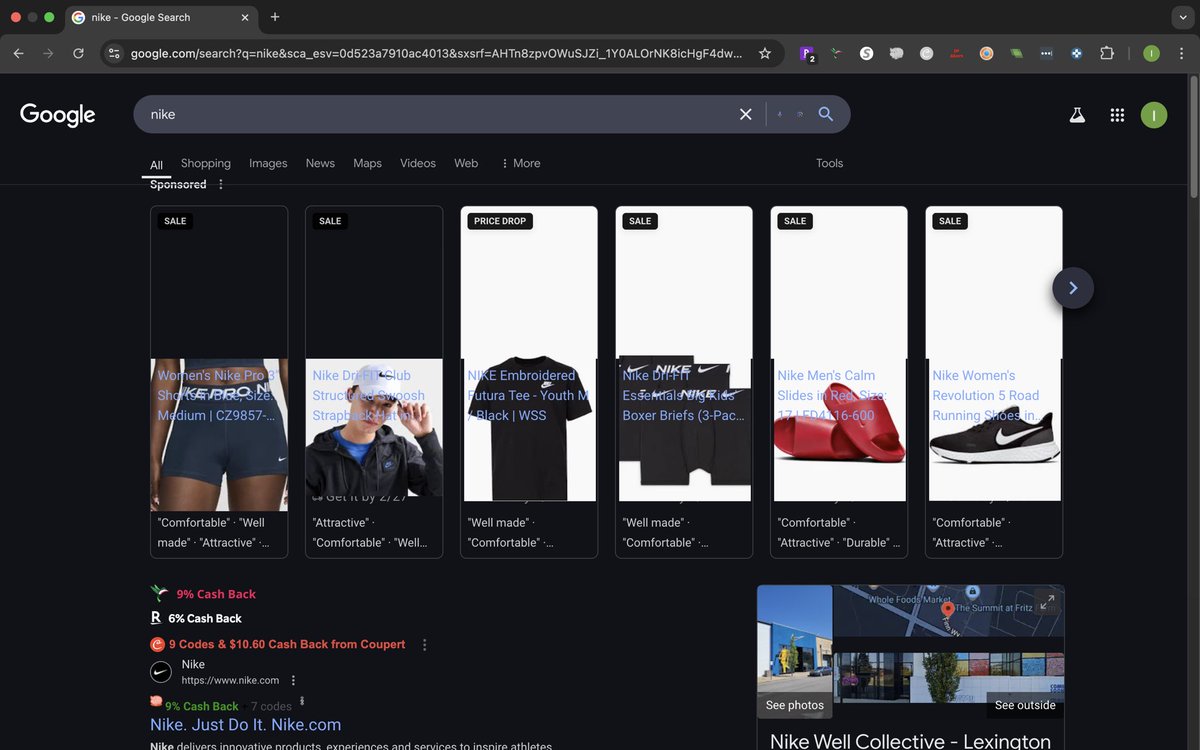Screen dimensions: 1200x750
Task: Open the Chrome extensions puzzle icon
Action: click(x=1107, y=53)
